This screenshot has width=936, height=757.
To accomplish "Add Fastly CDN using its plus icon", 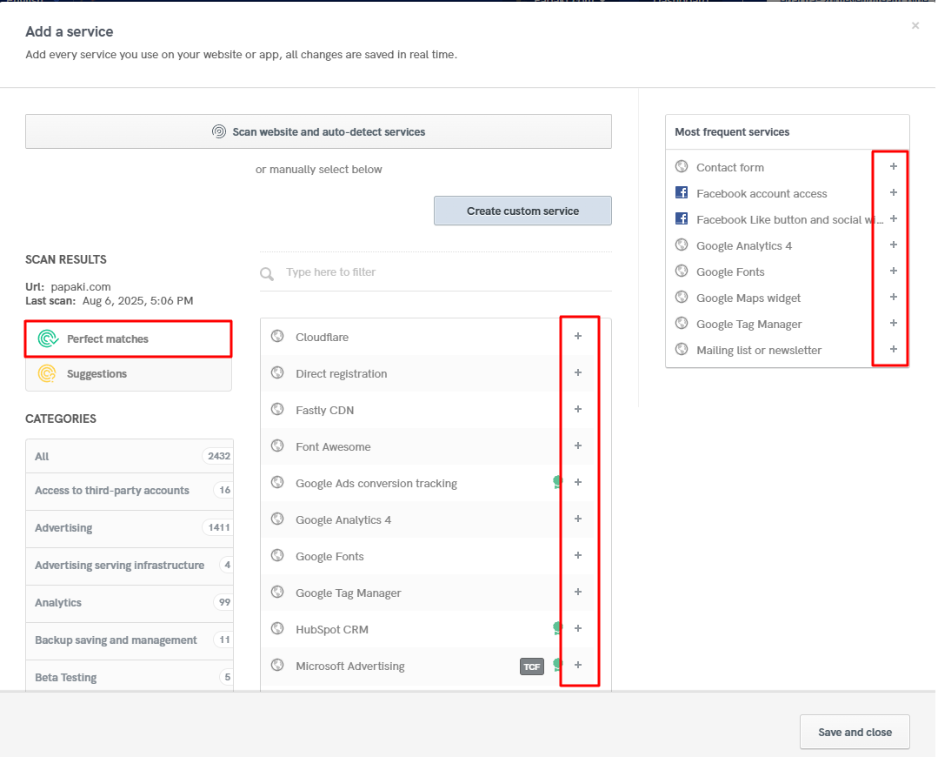I will [578, 409].
